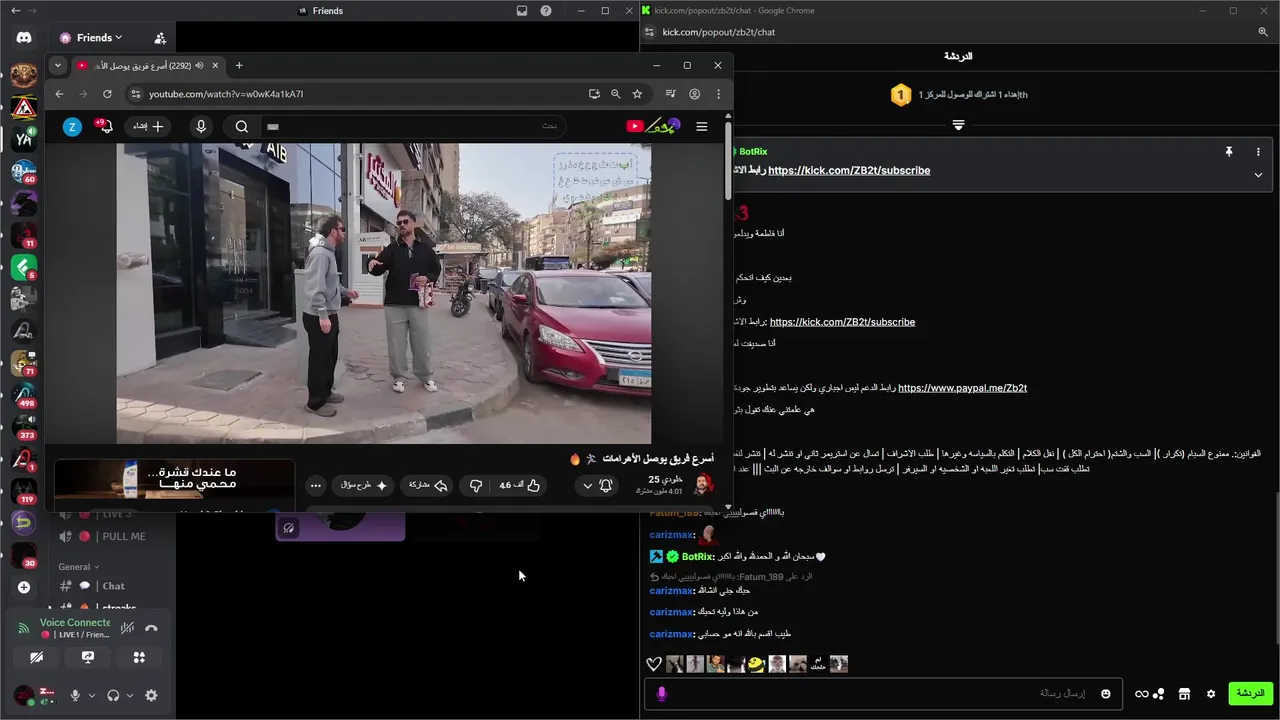This screenshot has height=720, width=1280.
Task: Open more actions on YouTube video
Action: click(x=316, y=485)
